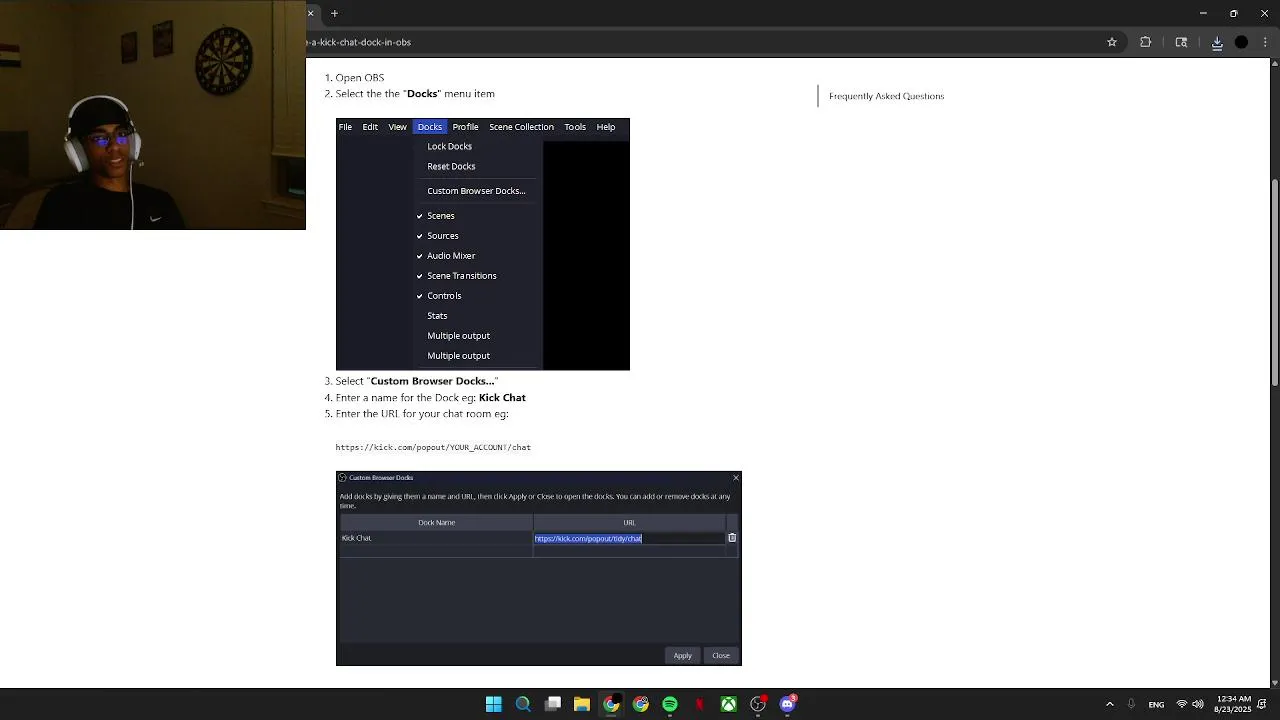Click the YOUR_ACCOUNT chat URL code text

(x=433, y=447)
